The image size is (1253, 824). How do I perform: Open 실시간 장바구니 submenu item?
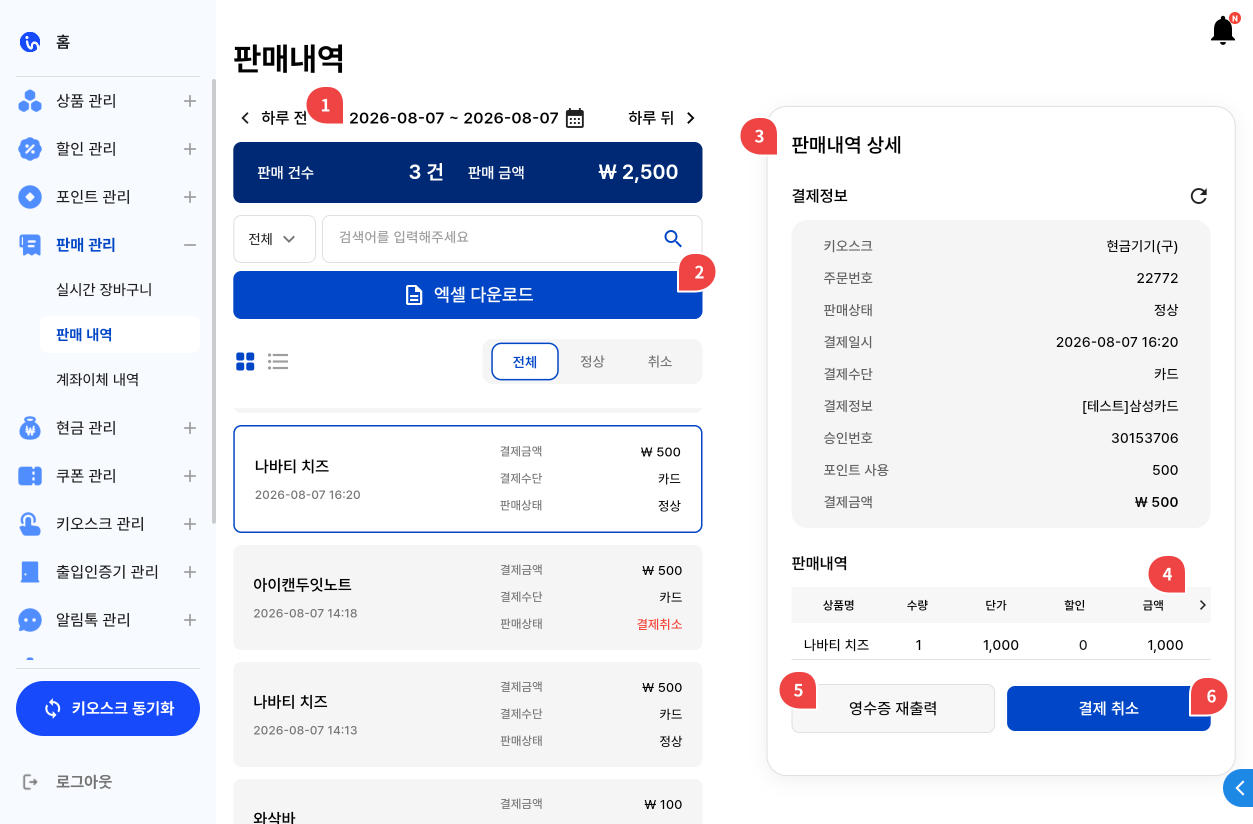click(104, 289)
